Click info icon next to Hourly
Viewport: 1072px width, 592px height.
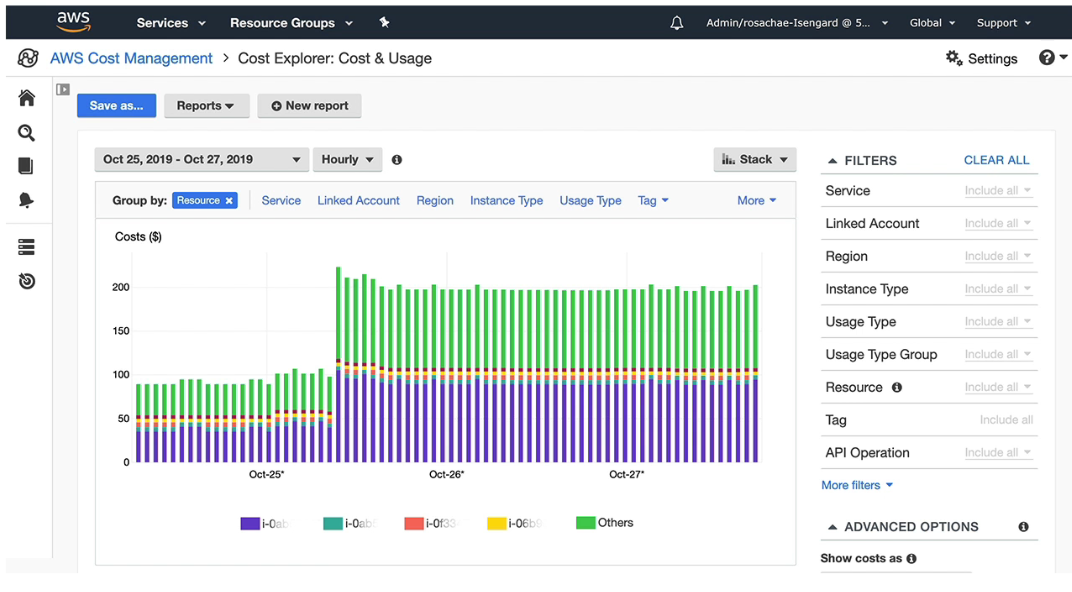click(397, 160)
